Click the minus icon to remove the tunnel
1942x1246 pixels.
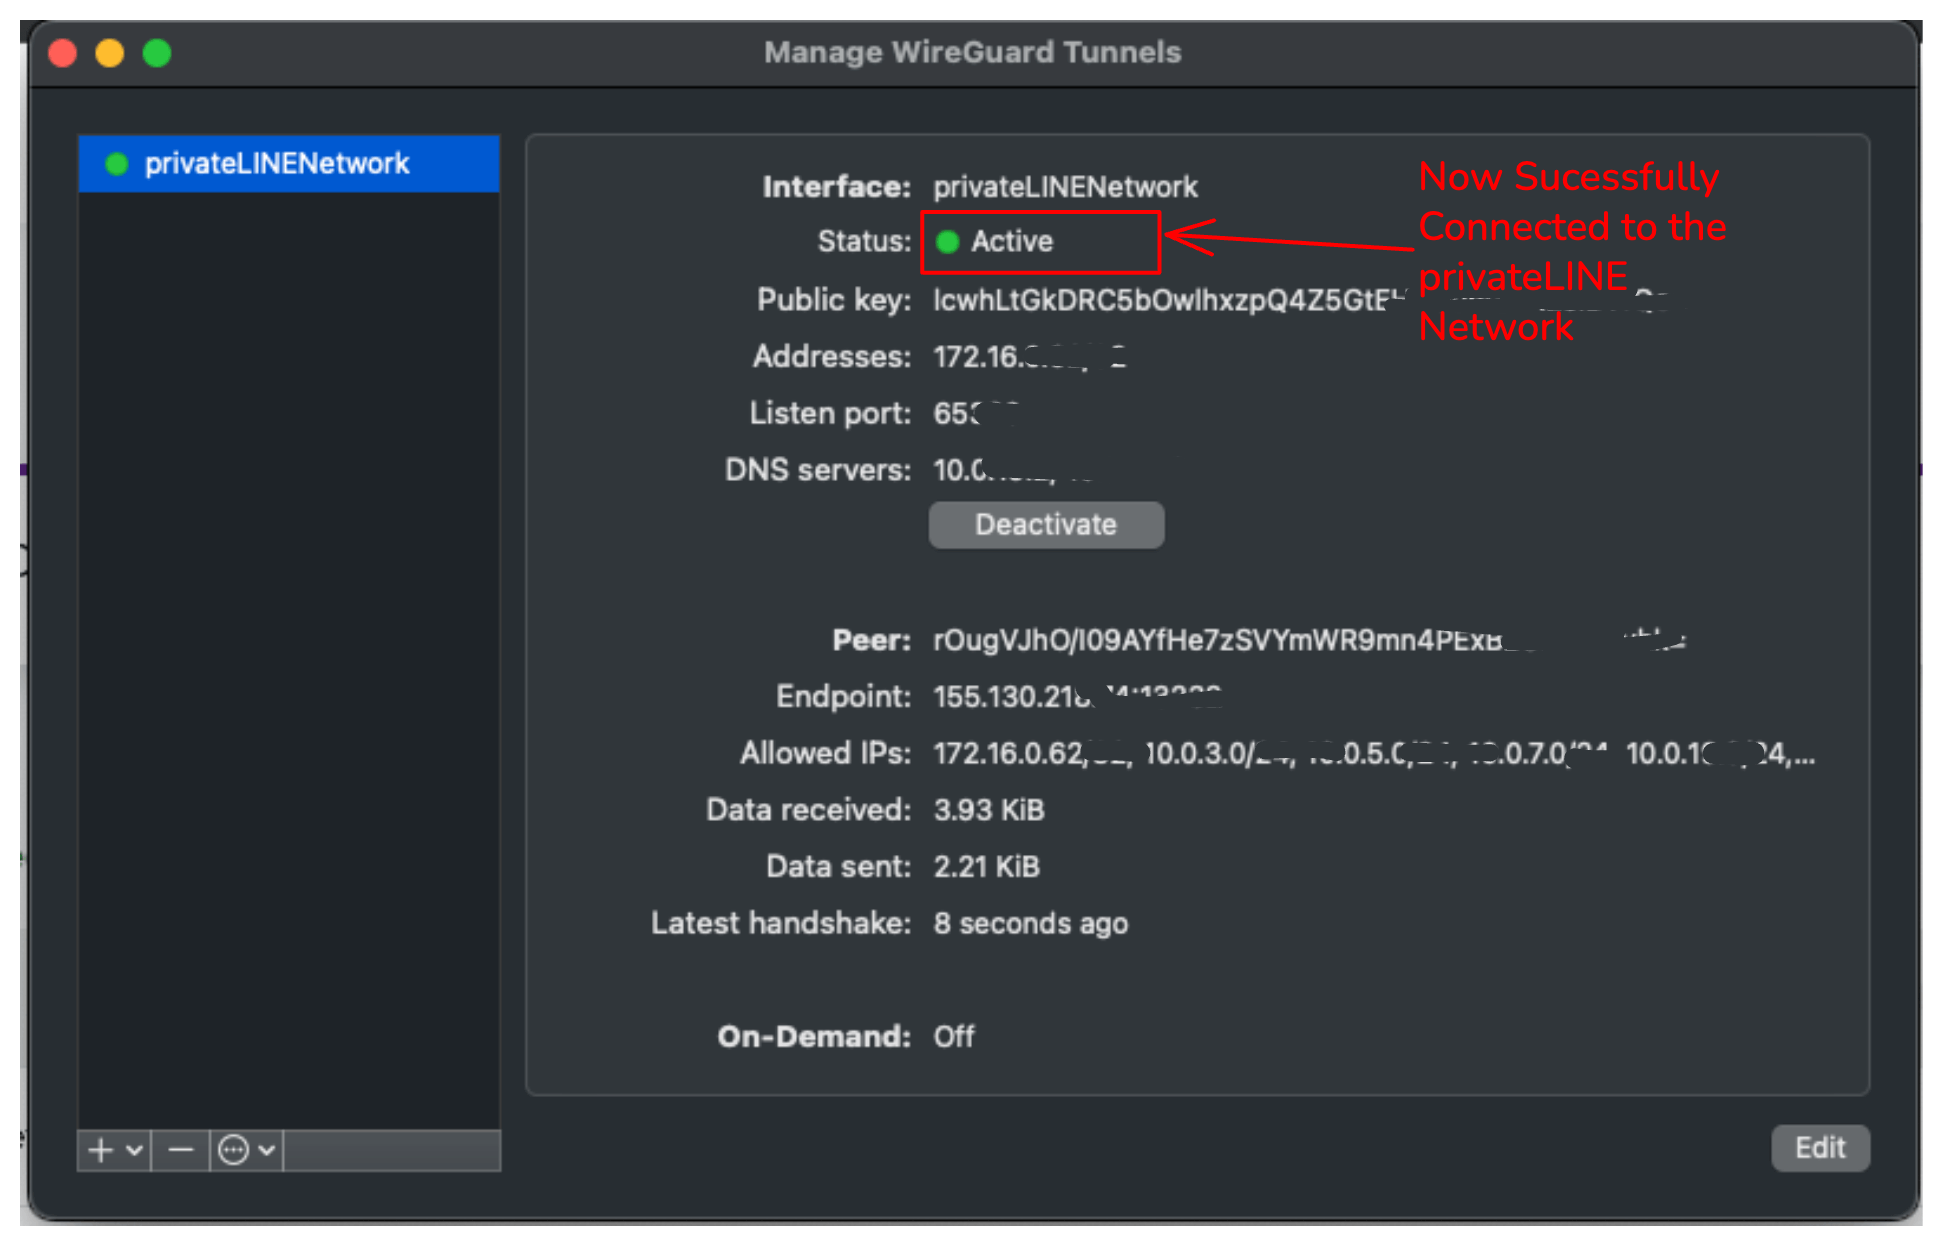181,1150
